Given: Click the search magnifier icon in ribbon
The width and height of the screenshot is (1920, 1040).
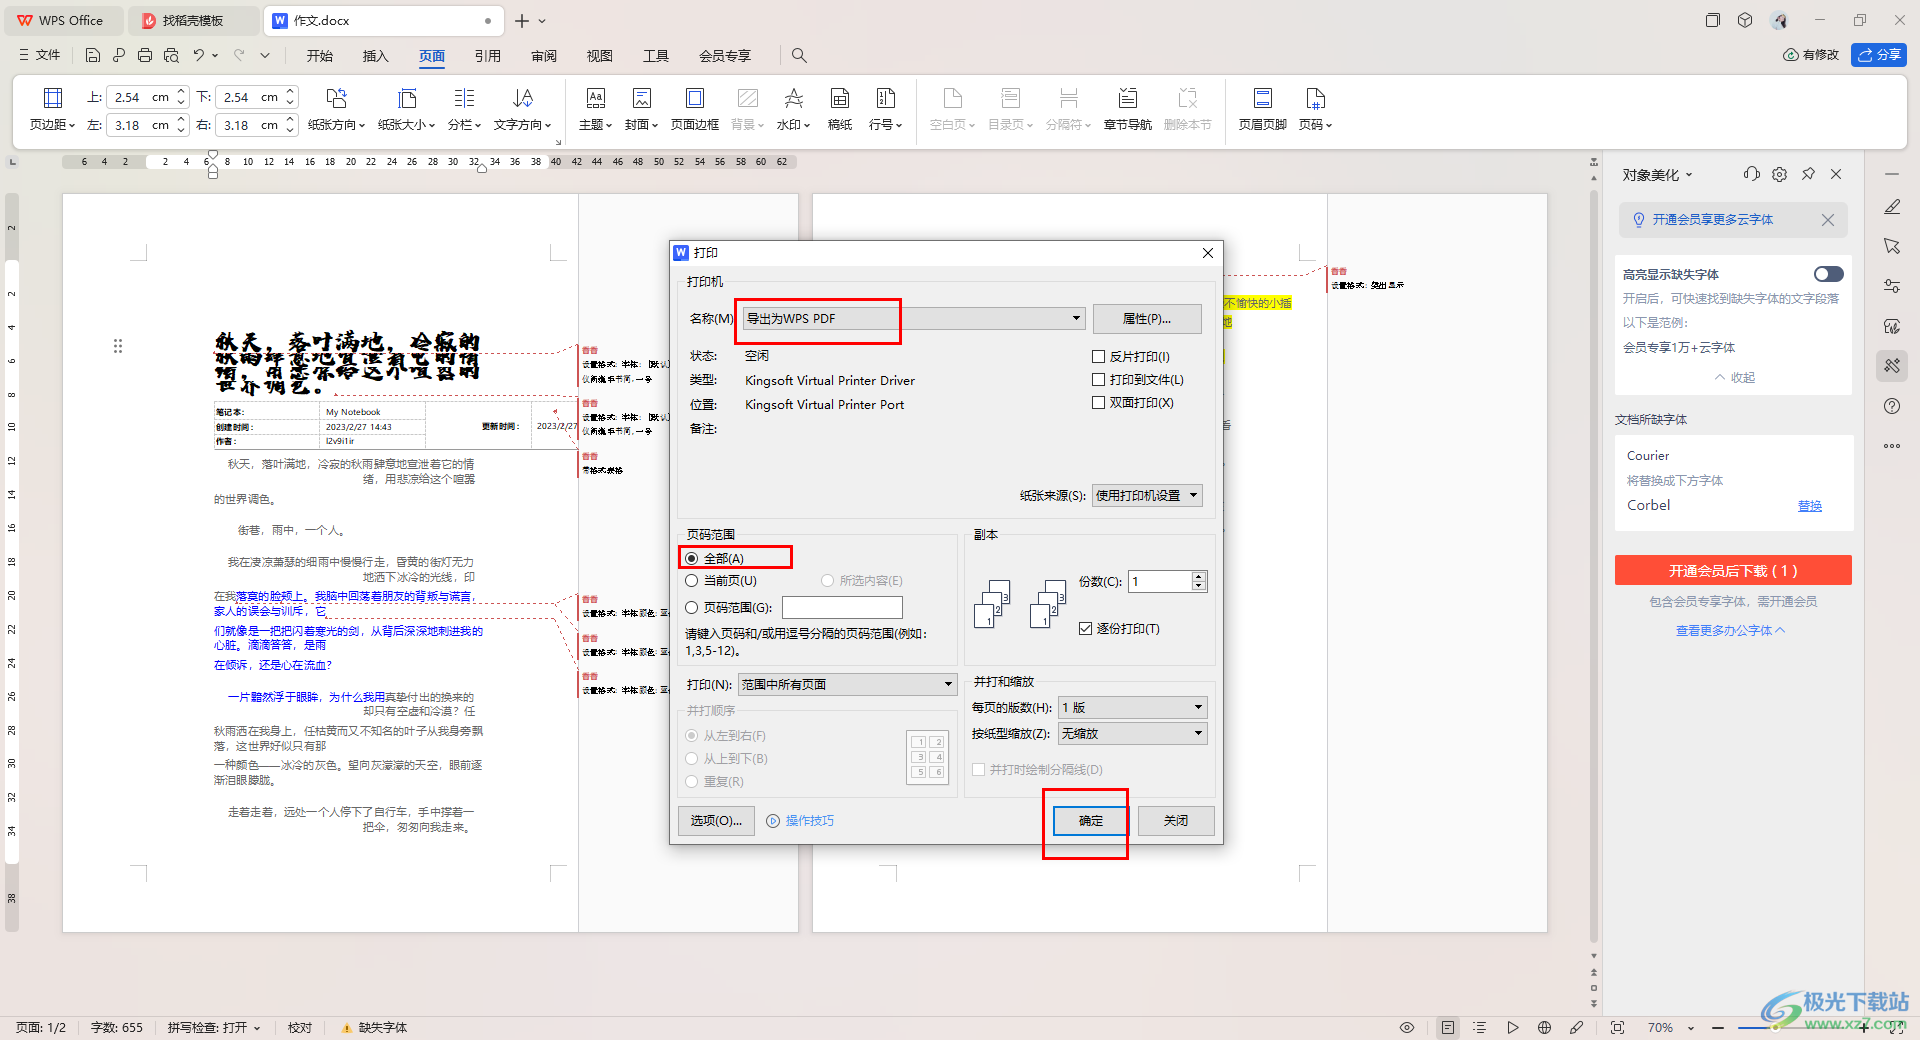Looking at the screenshot, I should [x=799, y=55].
